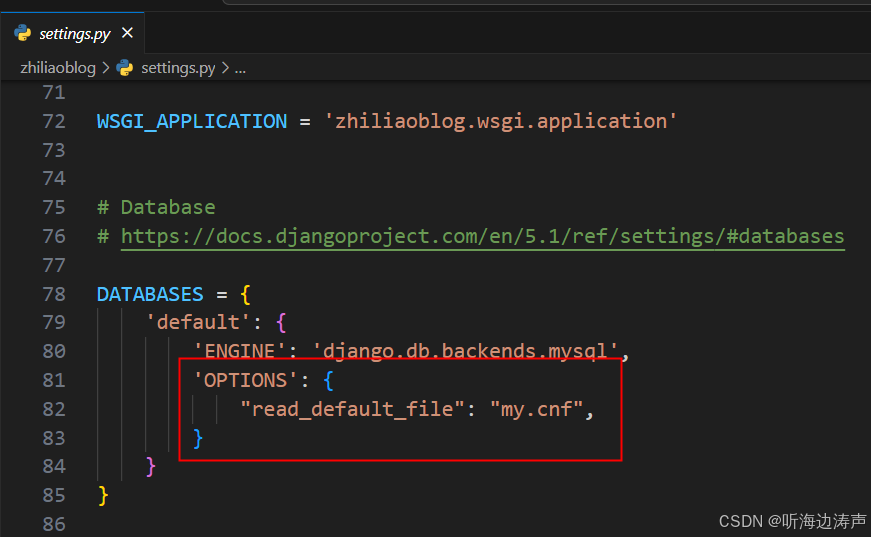Open zhiliaoblog folder in breadcrumb

pos(58,68)
